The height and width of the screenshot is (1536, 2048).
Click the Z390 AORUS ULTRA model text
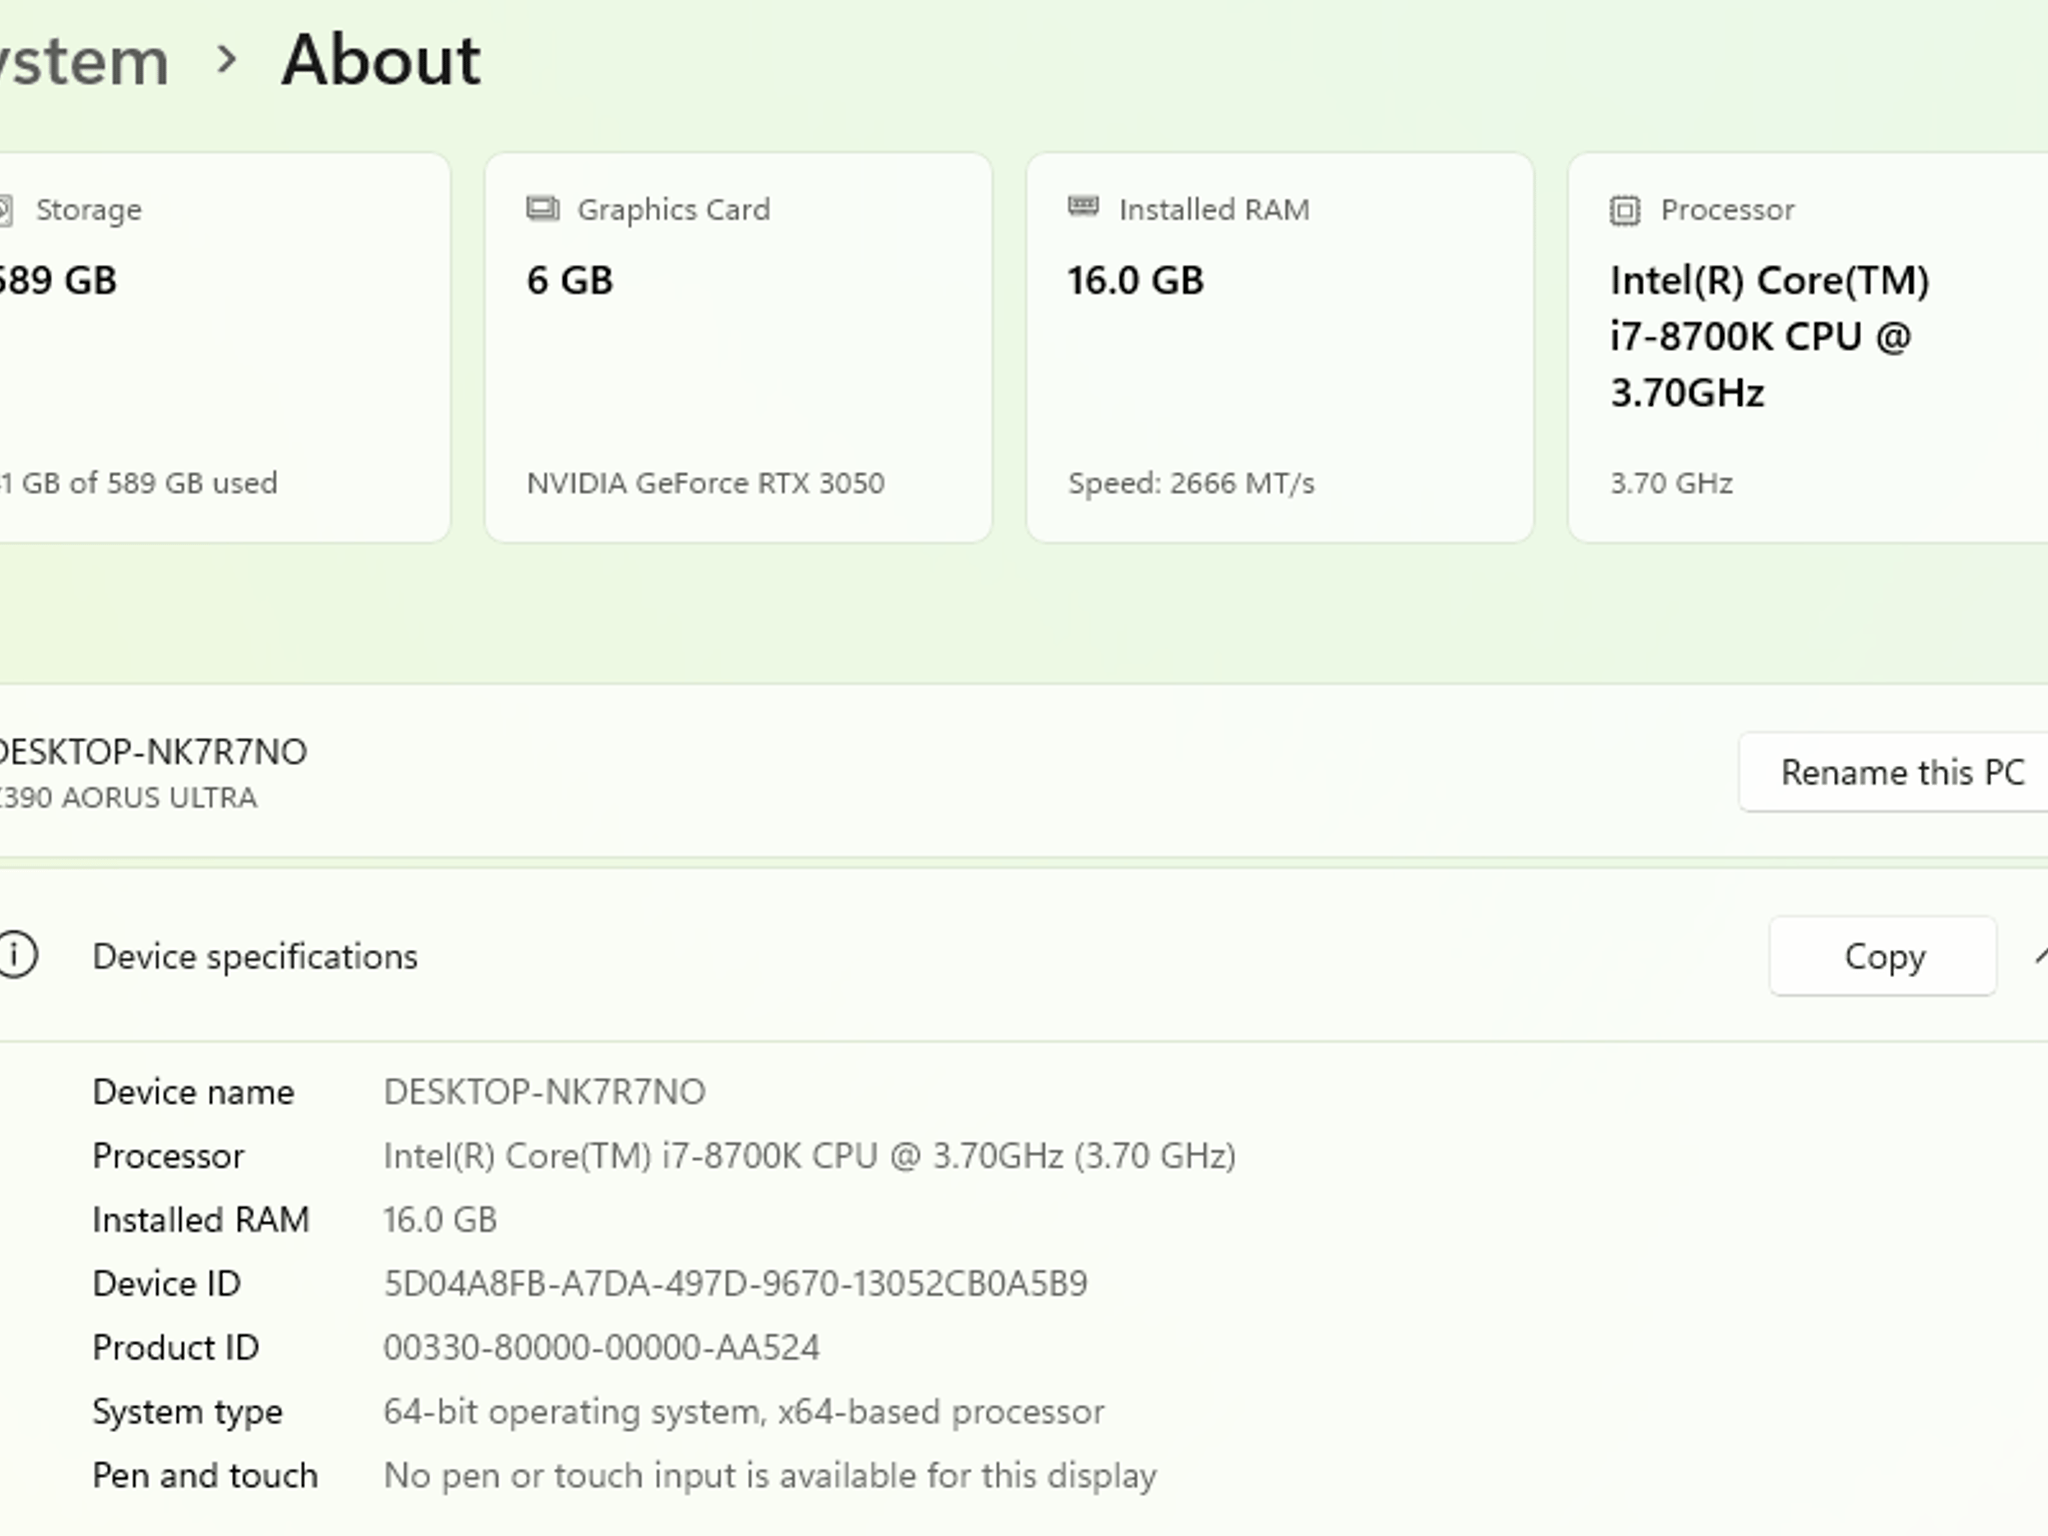(128, 797)
